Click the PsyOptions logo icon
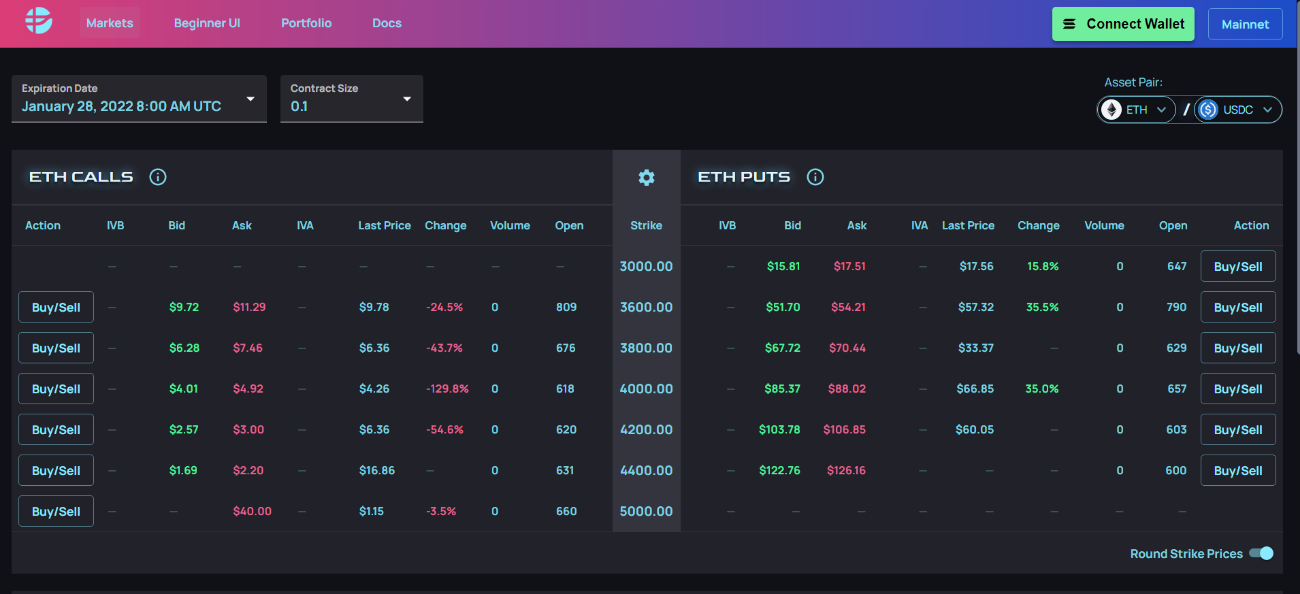This screenshot has width=1300, height=594. coord(38,22)
